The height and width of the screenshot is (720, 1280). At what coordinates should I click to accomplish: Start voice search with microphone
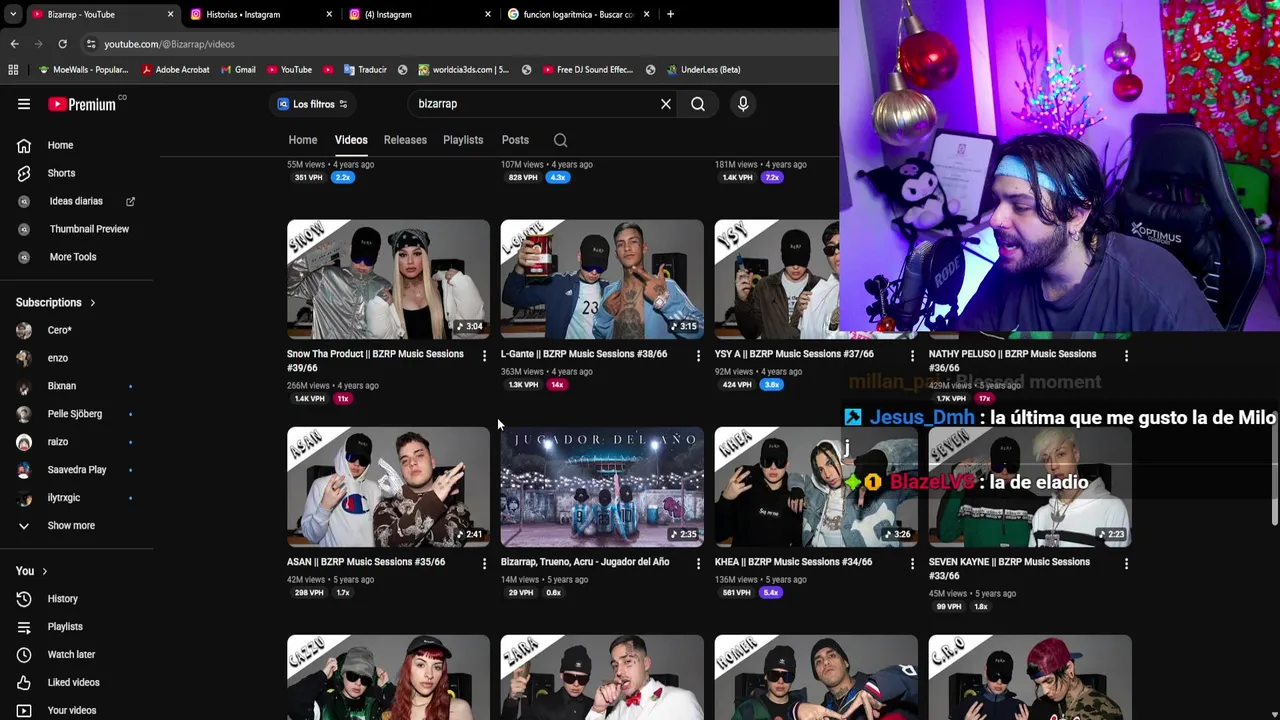tap(743, 104)
